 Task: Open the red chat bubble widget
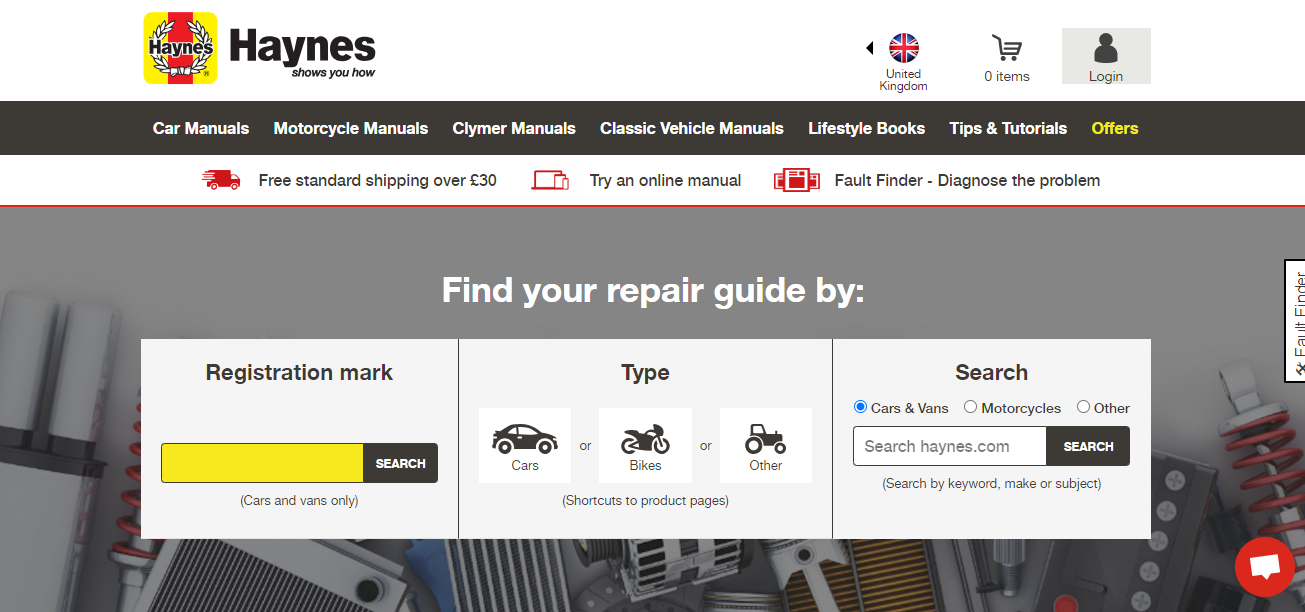pos(1265,567)
